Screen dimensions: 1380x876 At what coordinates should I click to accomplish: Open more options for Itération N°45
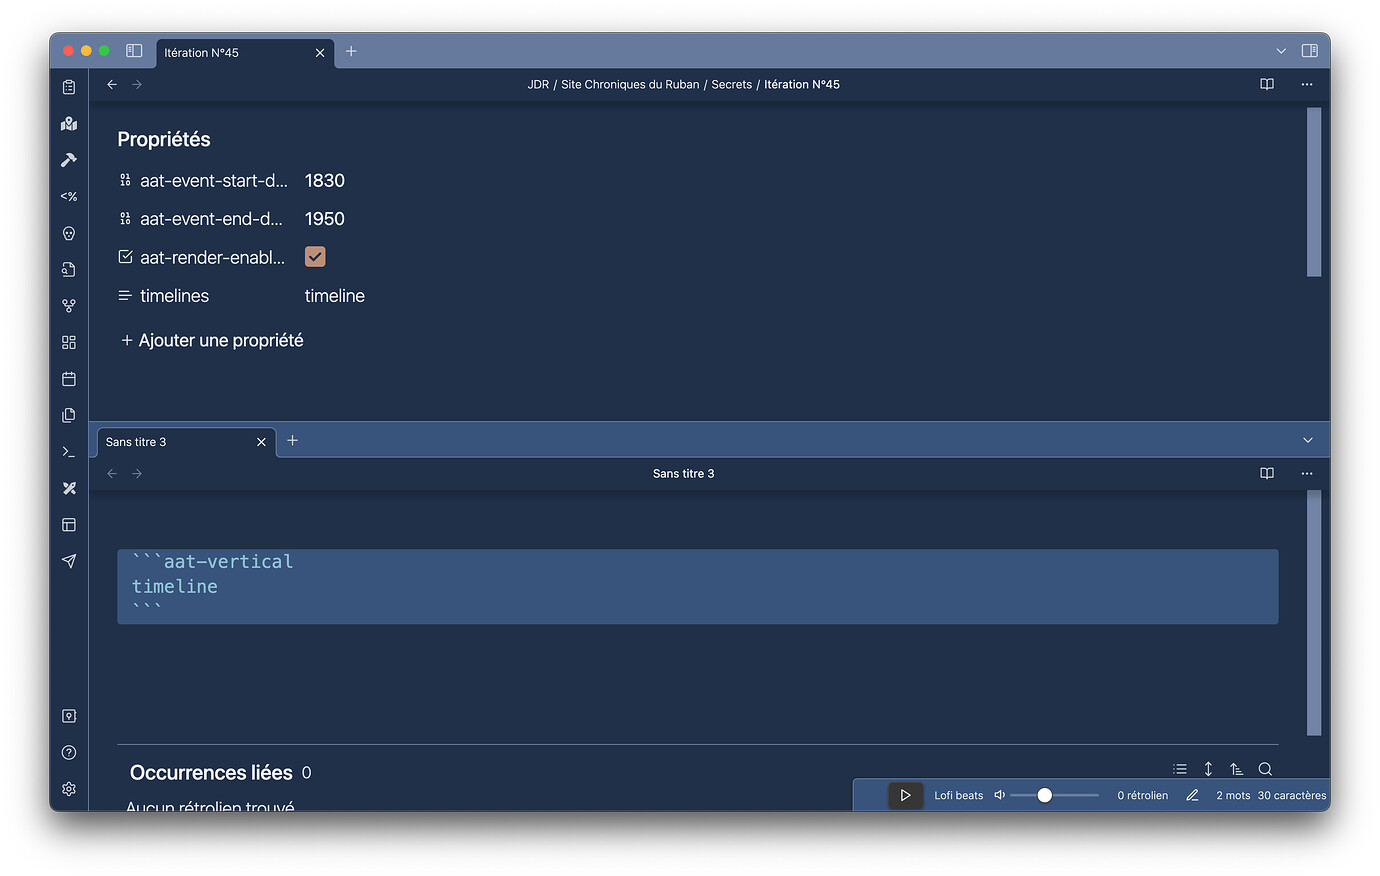1307,84
